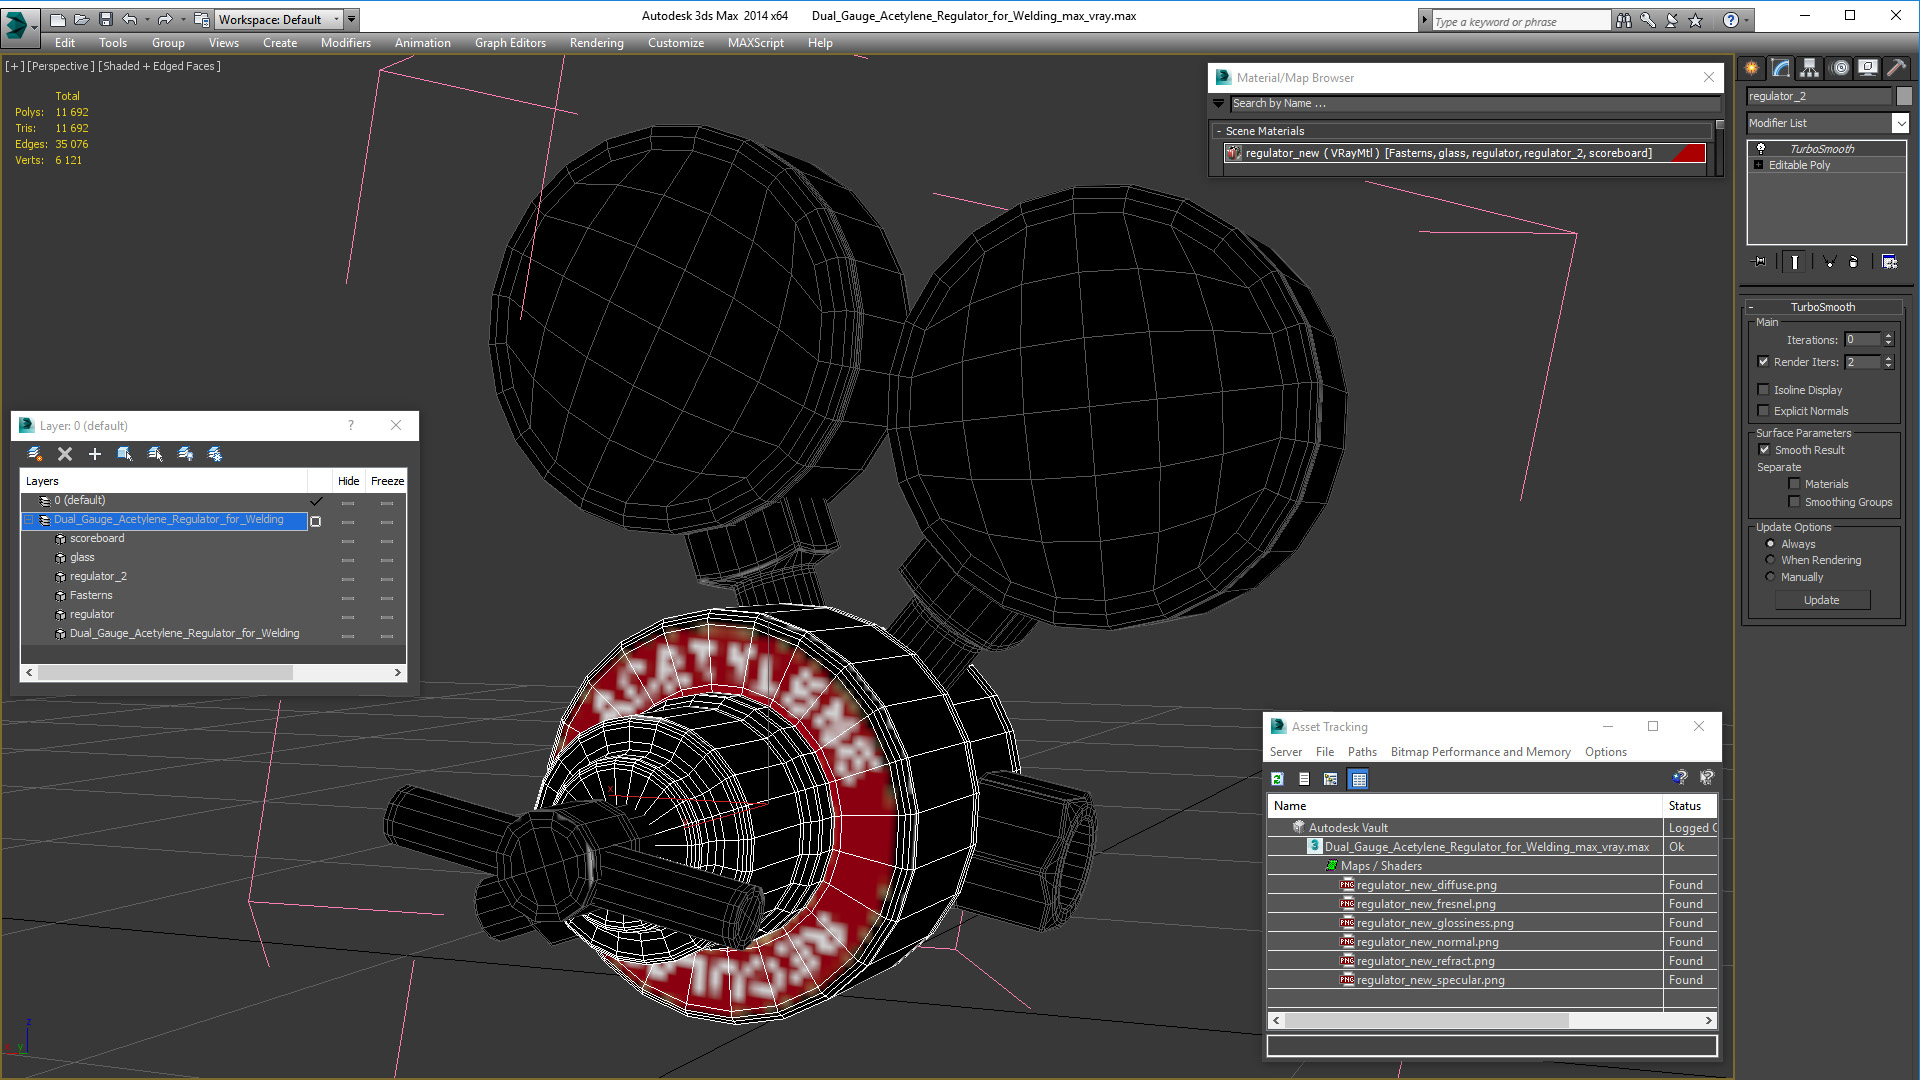Open the Utilities hammer panel tab
This screenshot has height=1080, width=1920.
tap(1896, 68)
